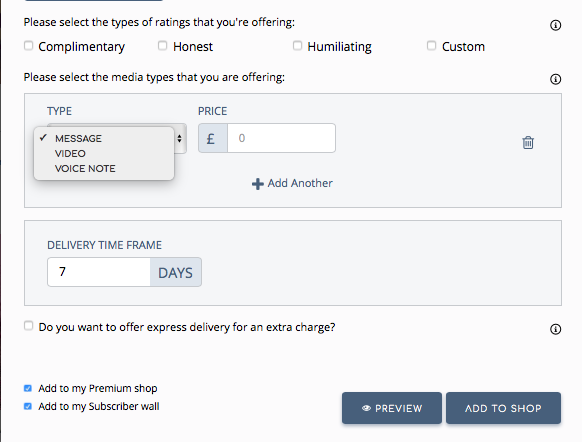Check the Honest rating checkbox
The image size is (582, 442).
[x=162, y=46]
